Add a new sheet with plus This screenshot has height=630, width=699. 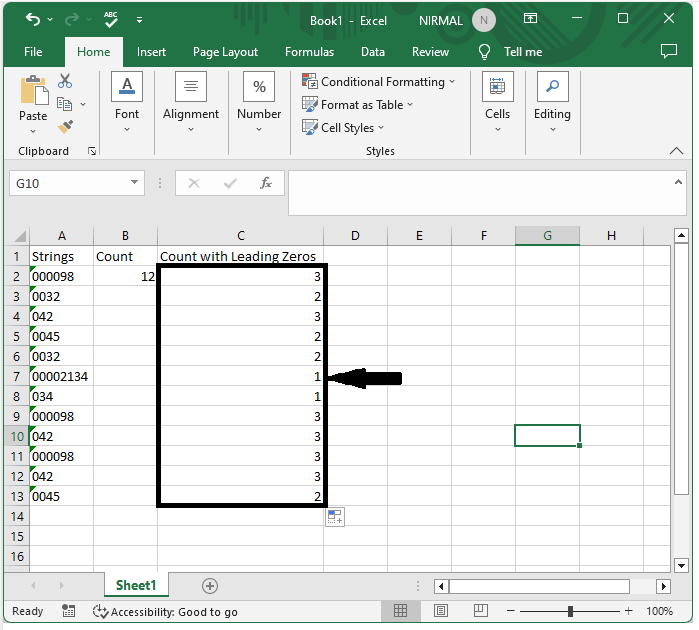[x=210, y=586]
